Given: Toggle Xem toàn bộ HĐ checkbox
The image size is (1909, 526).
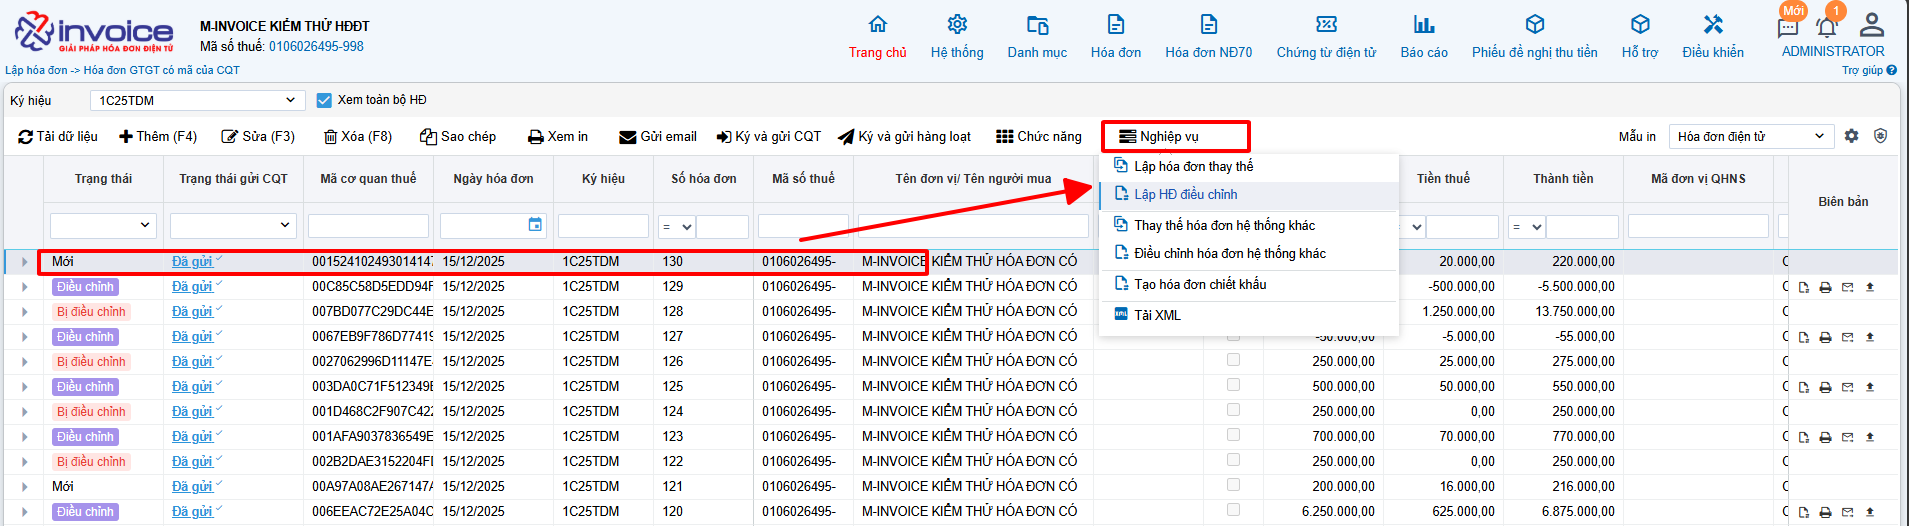Looking at the screenshot, I should coord(324,100).
